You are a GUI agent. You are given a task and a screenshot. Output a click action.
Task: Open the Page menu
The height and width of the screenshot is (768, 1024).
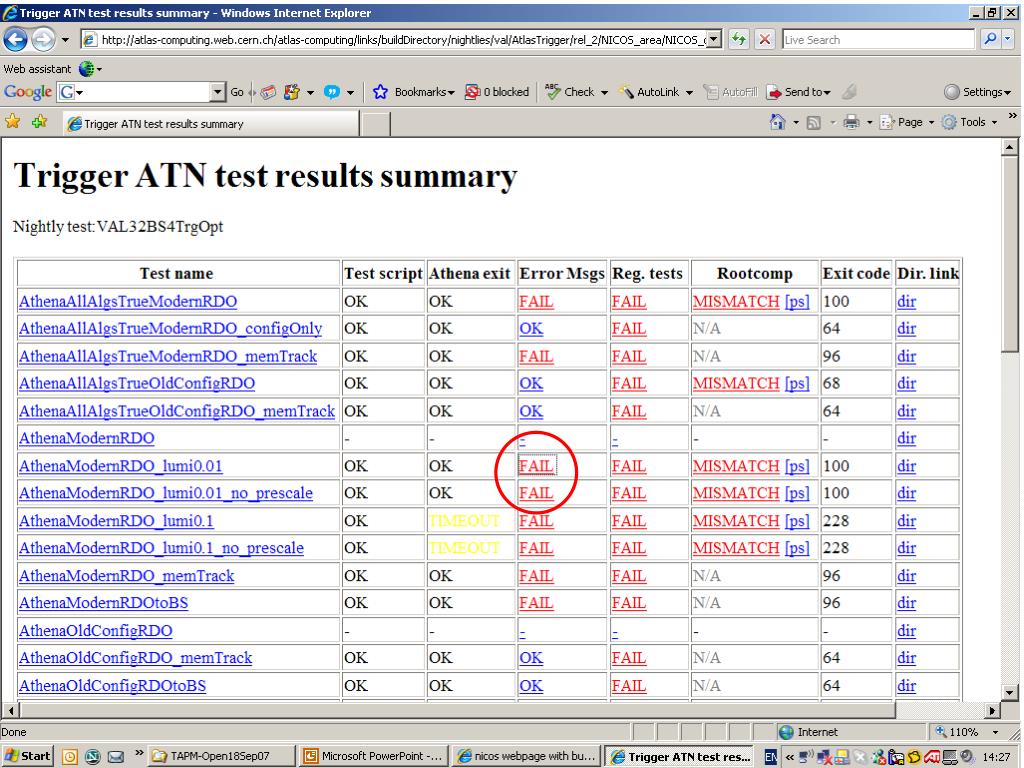coord(907,122)
